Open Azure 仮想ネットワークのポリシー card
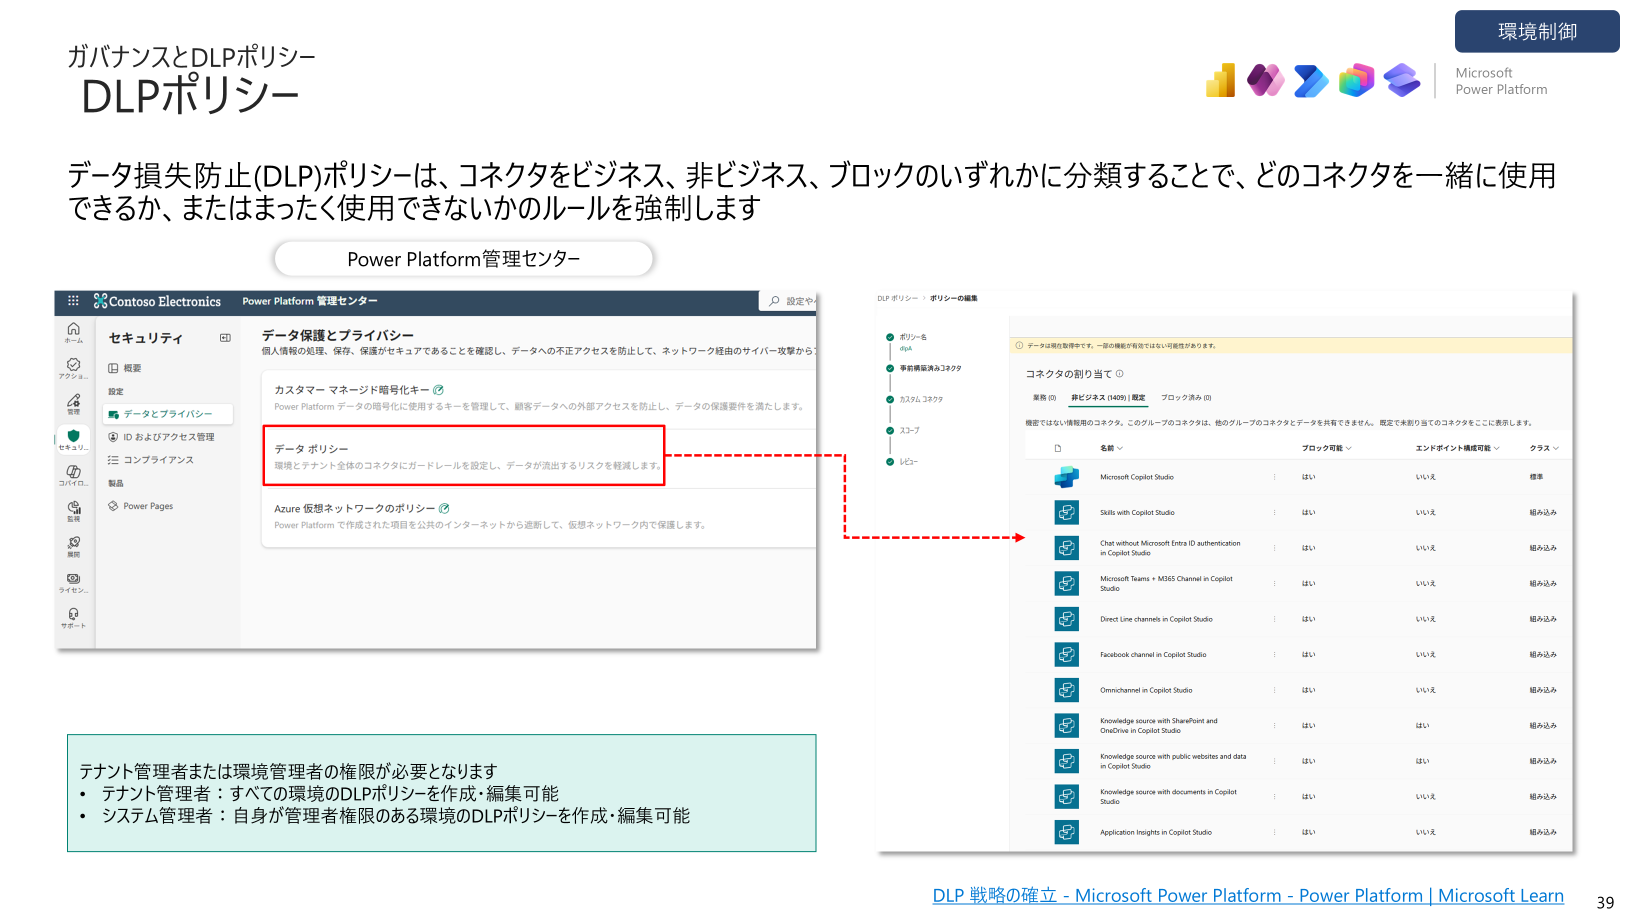Screen dimensions: 1632x918 pos(540,516)
